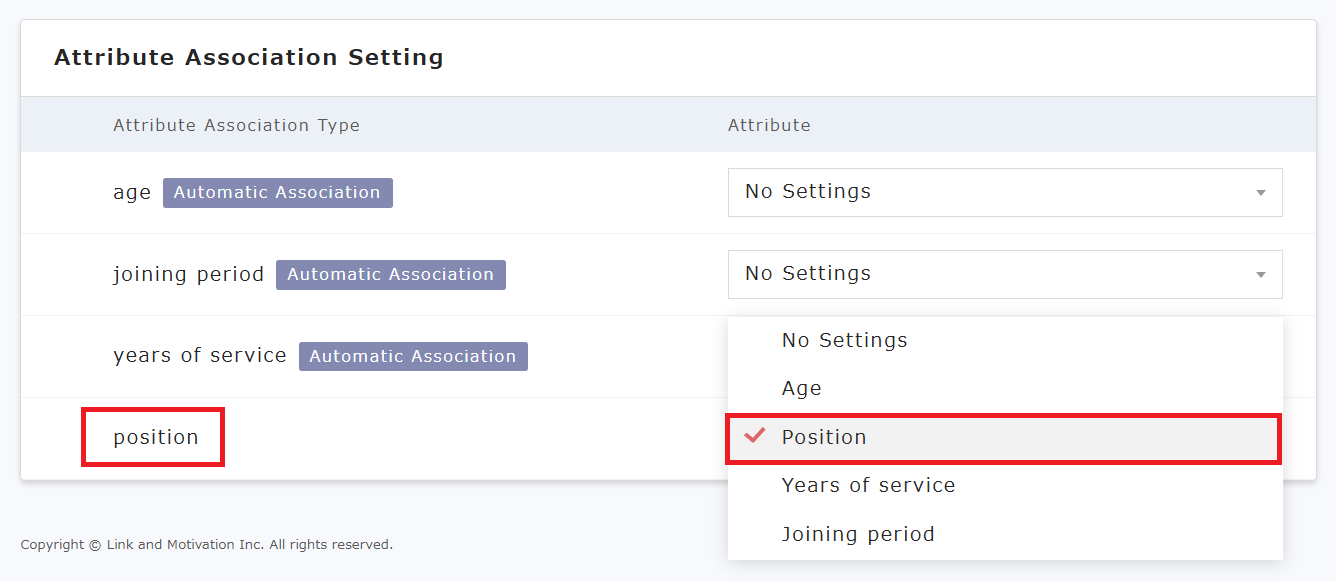Click the "No Settings" value in joining period row
The width and height of the screenshot is (1336, 581).
[x=808, y=274]
